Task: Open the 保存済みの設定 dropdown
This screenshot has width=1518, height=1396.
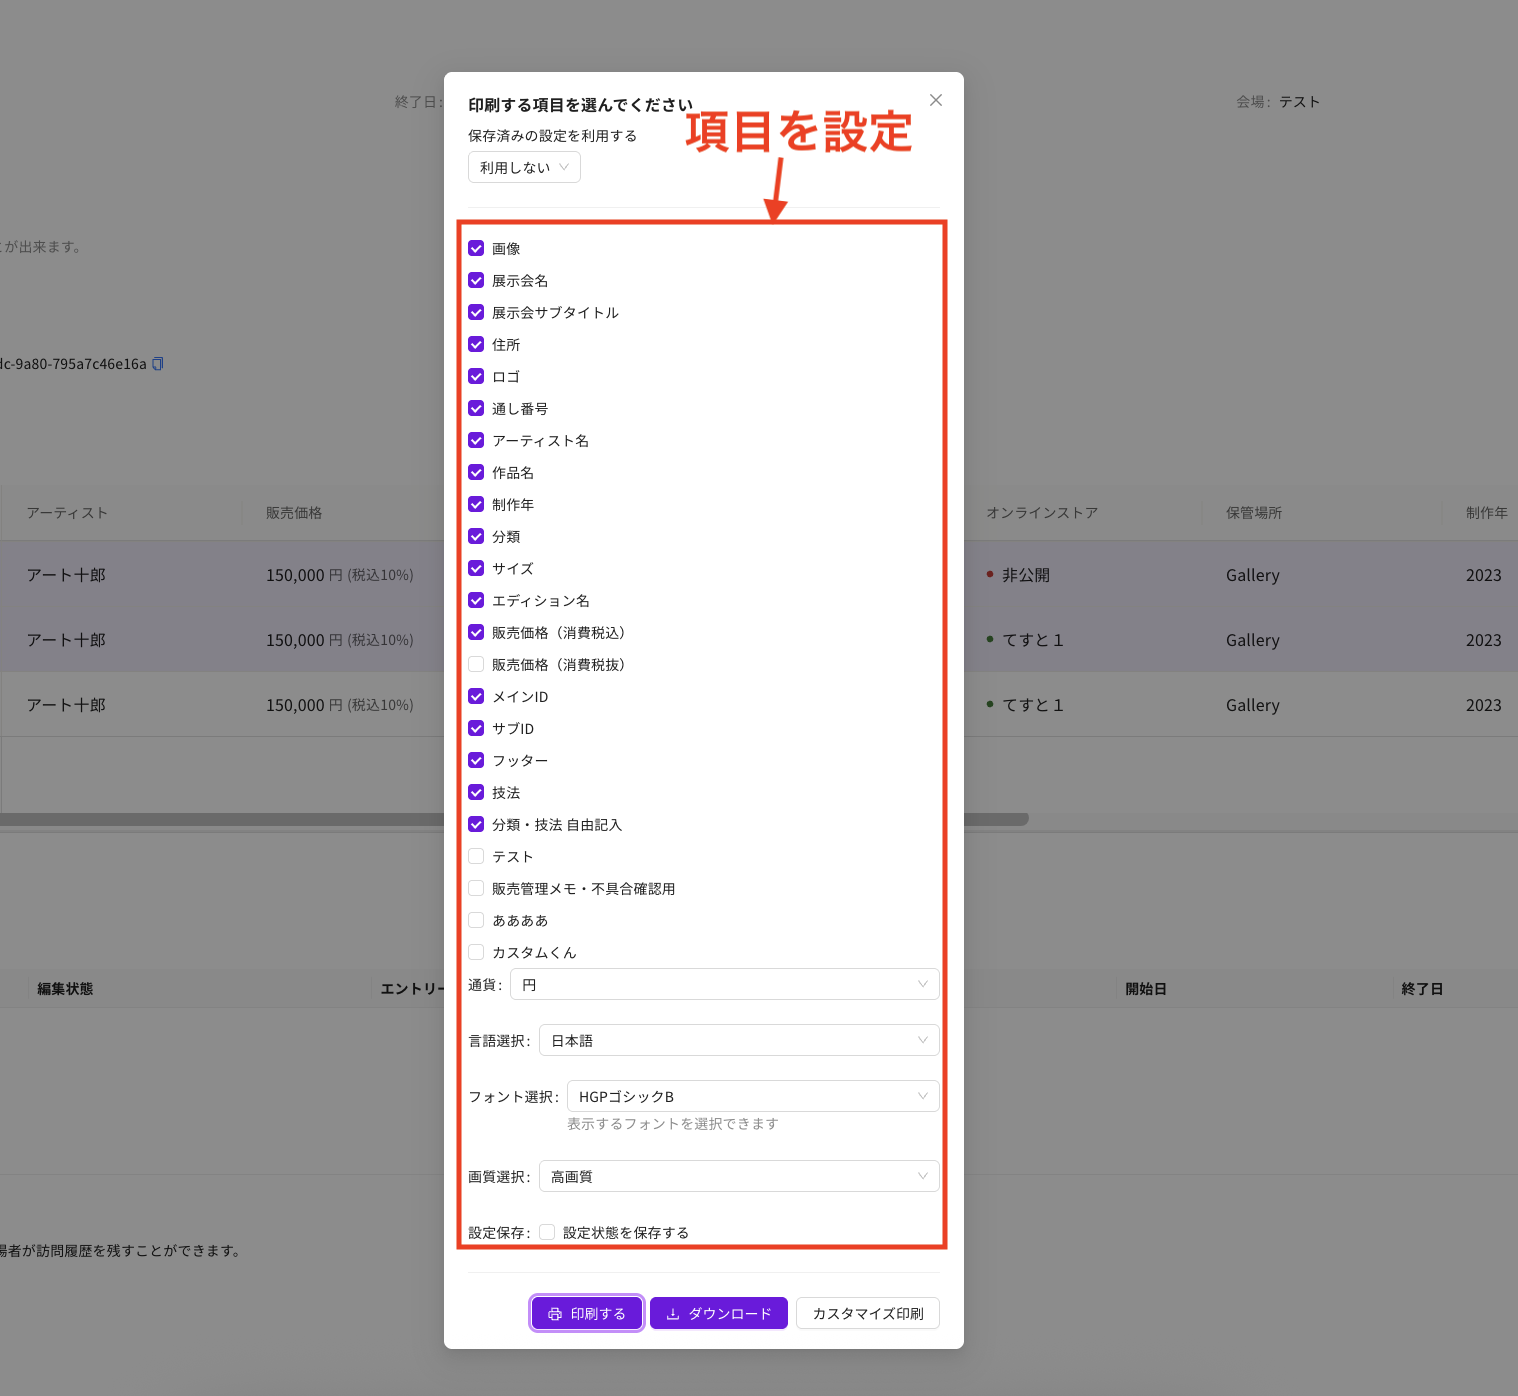Action: point(524,167)
